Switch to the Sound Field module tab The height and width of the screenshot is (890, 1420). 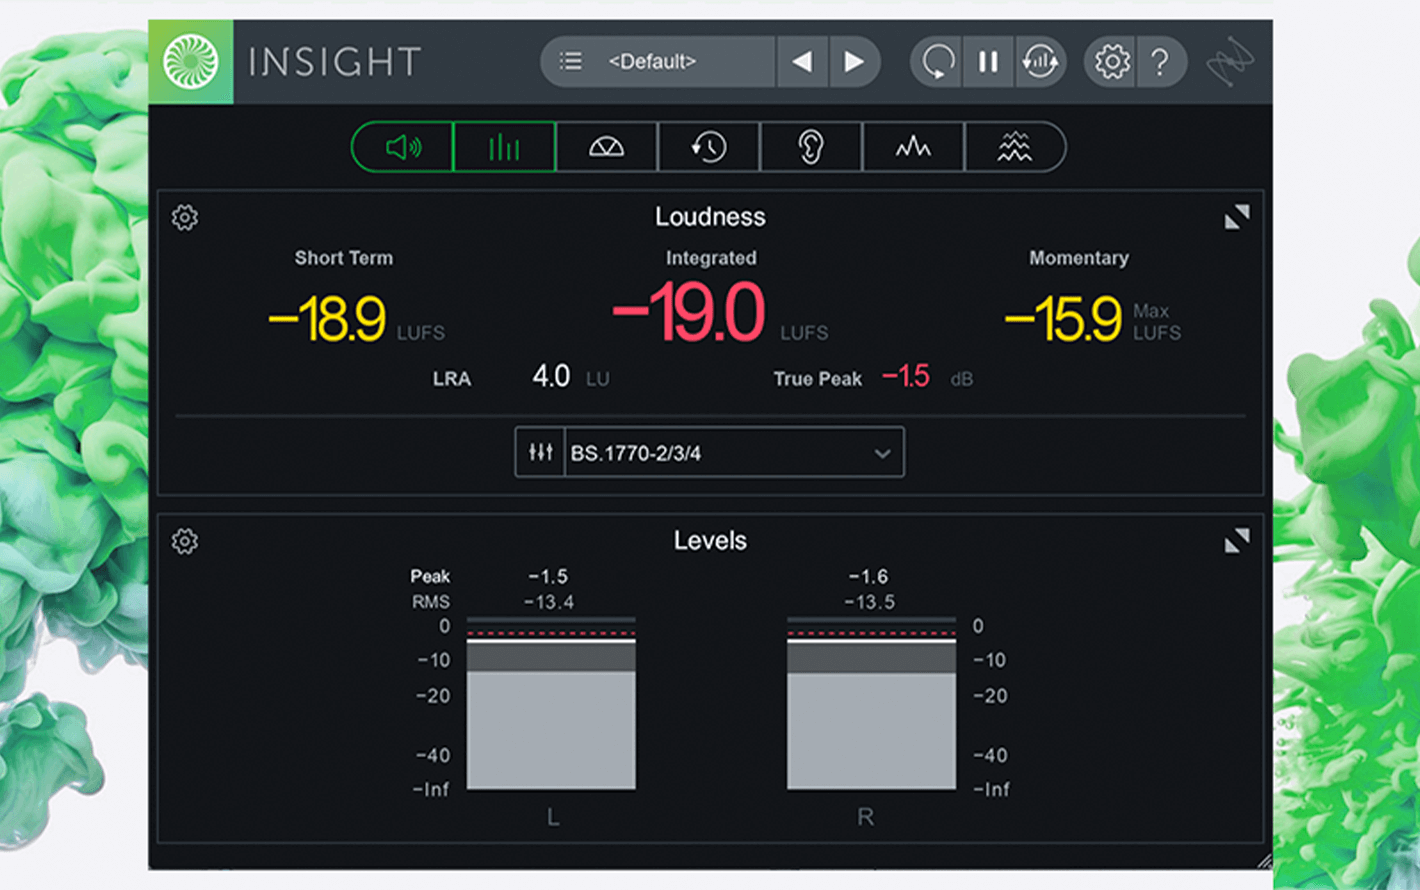click(607, 148)
